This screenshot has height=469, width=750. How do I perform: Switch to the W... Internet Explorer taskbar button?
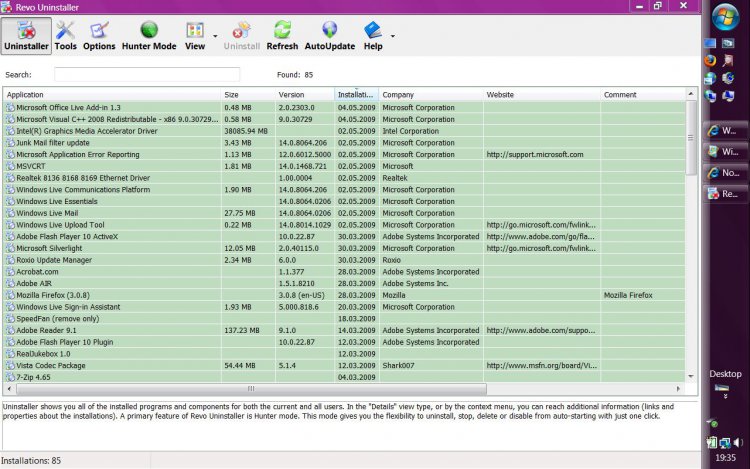point(725,131)
